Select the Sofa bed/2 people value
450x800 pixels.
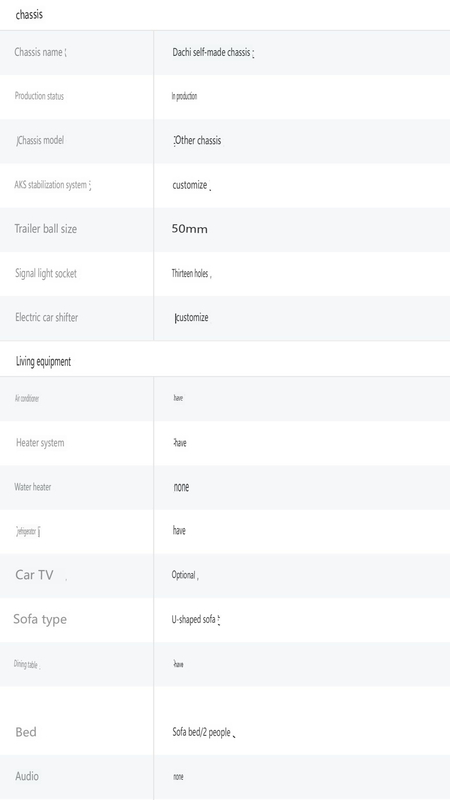click(x=202, y=733)
